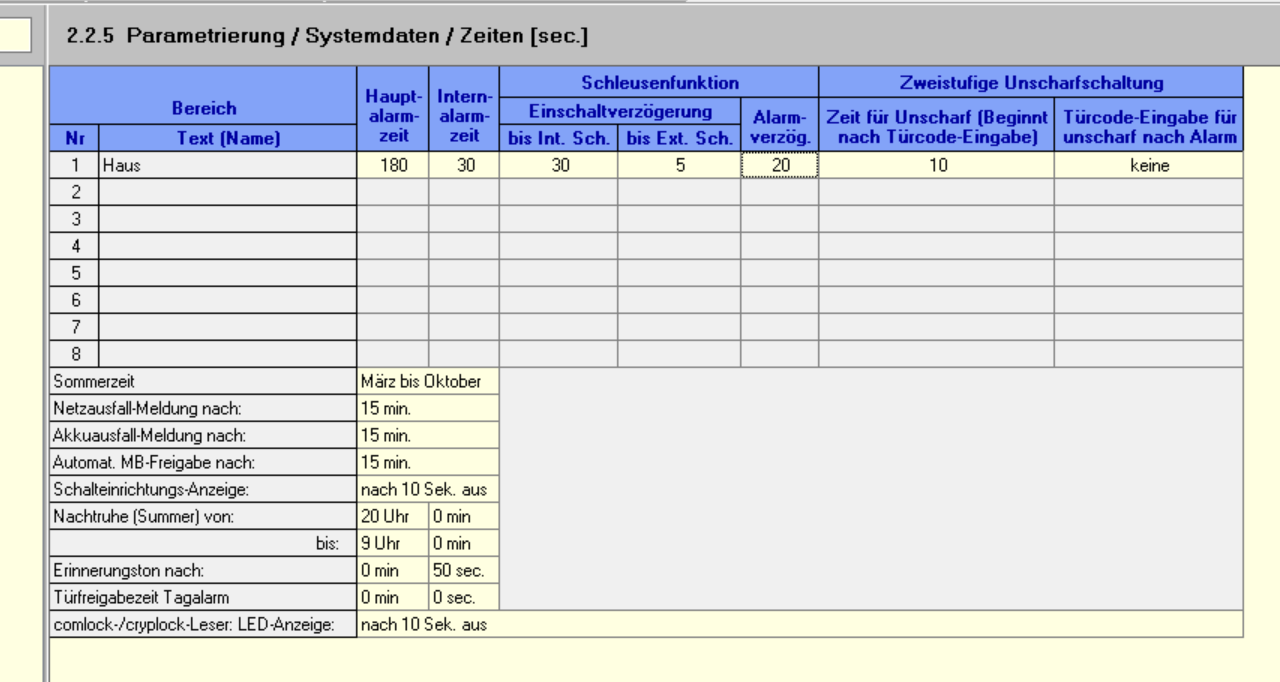Viewport: 1280px width, 682px height.
Task: Click the 'Haus' name cell in row 1
Action: tap(227, 167)
